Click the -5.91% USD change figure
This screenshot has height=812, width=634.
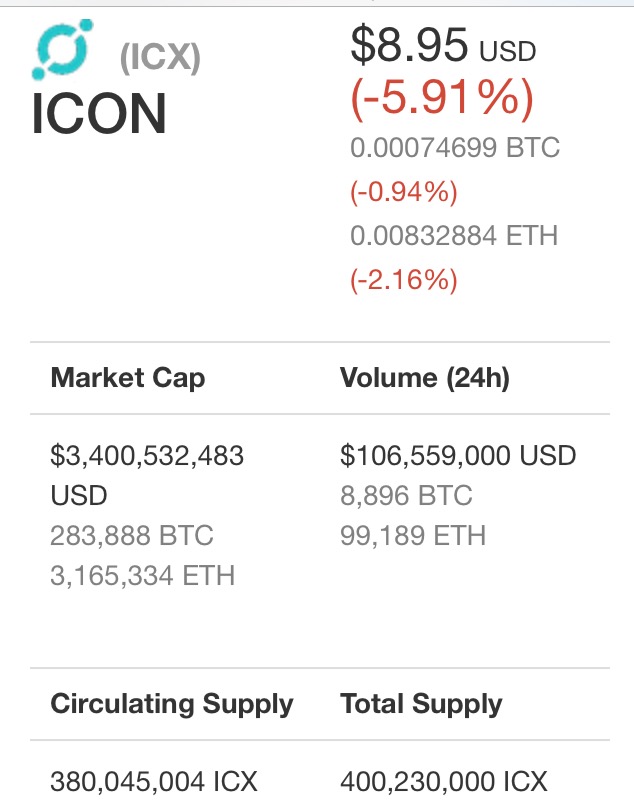(442, 98)
